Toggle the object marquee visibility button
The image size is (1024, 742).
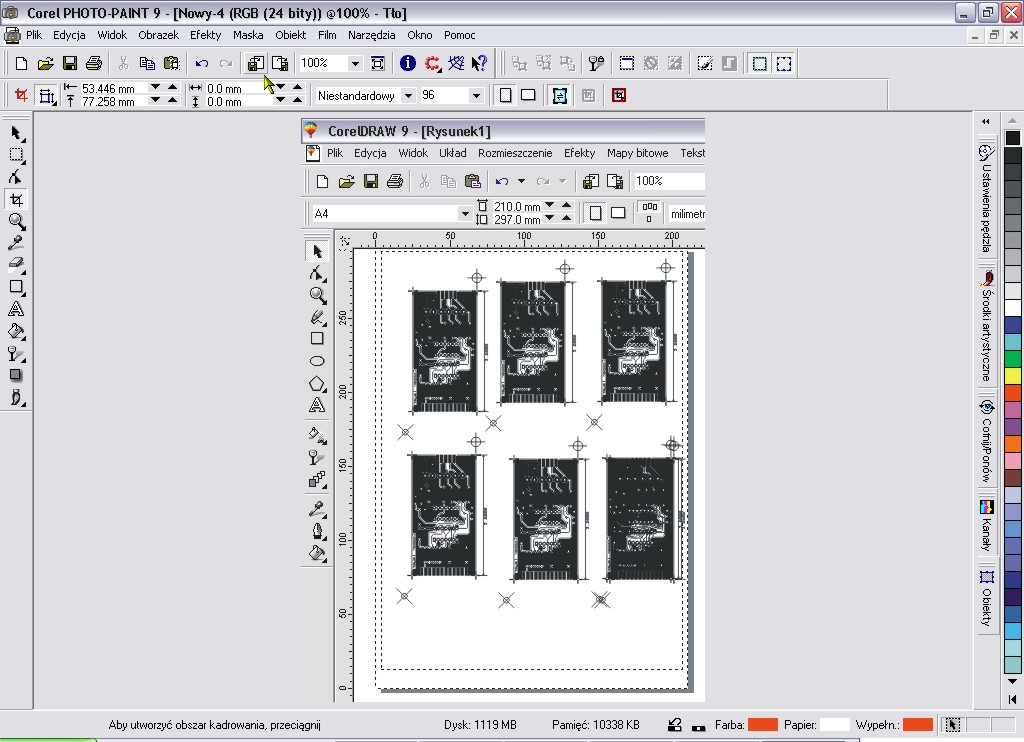(x=784, y=63)
